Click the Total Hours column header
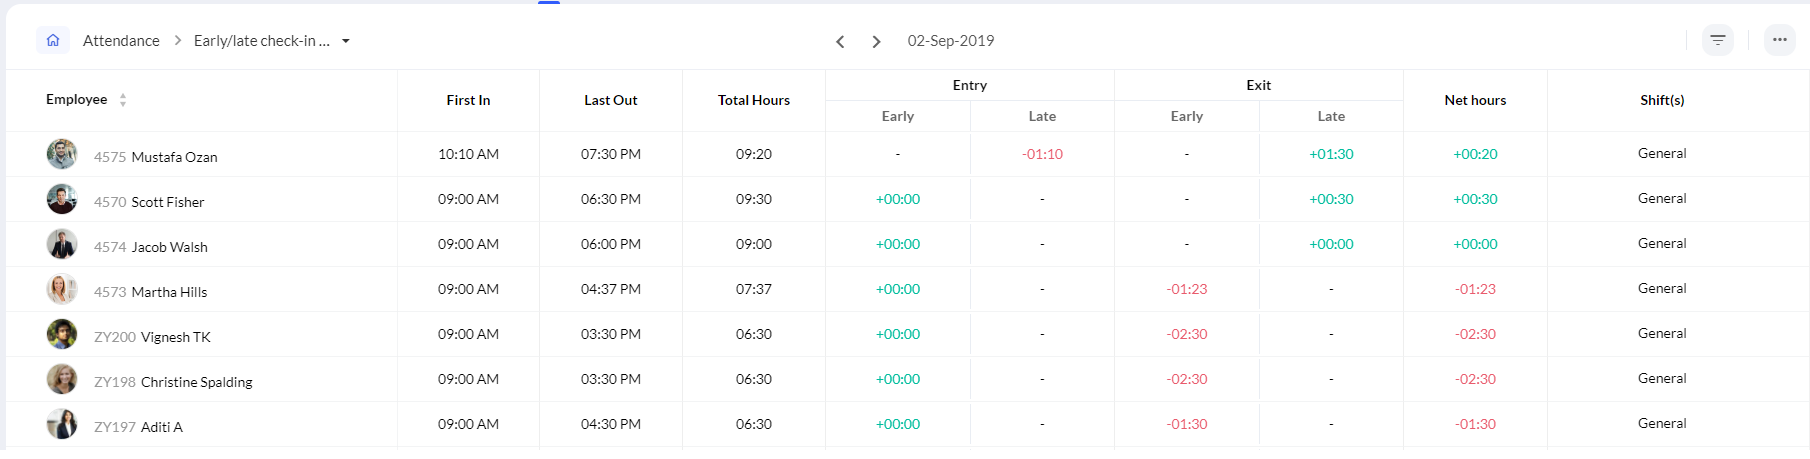The width and height of the screenshot is (1810, 459). [x=754, y=100]
